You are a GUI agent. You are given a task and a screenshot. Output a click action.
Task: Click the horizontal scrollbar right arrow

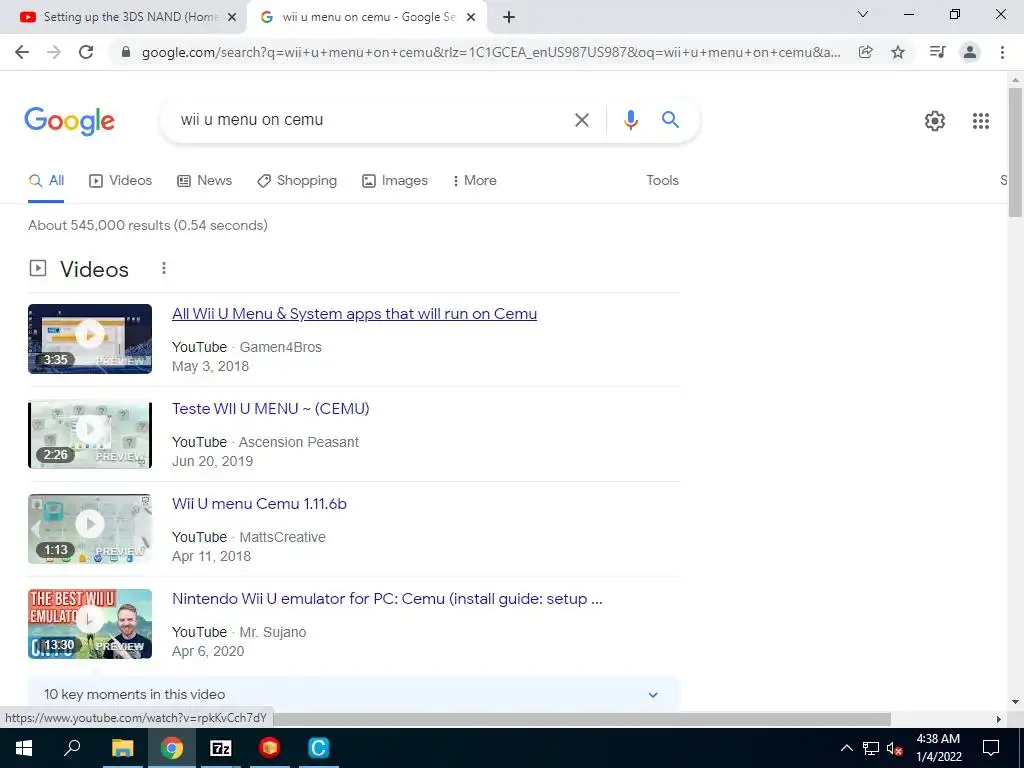[999, 719]
